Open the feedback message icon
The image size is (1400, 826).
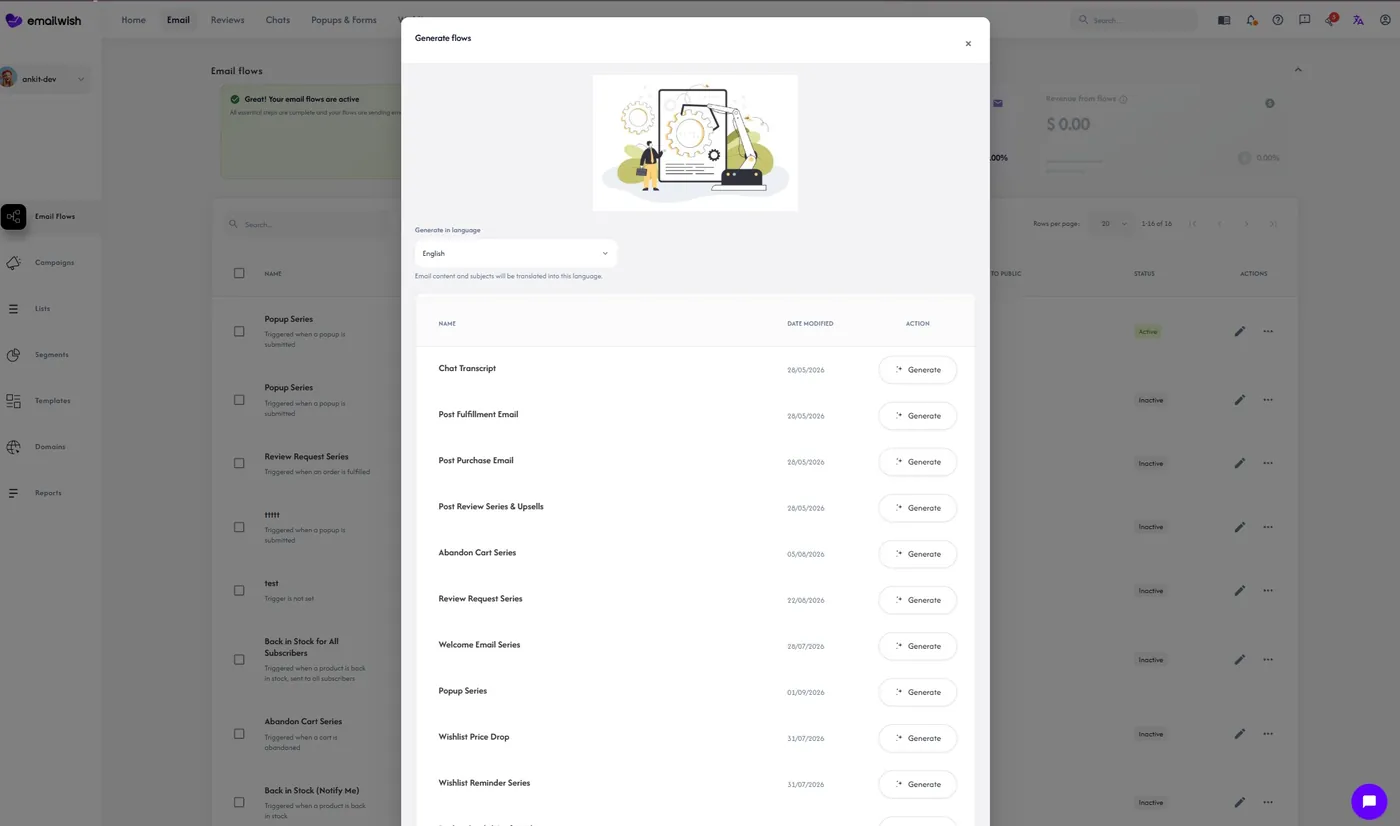tap(1305, 20)
